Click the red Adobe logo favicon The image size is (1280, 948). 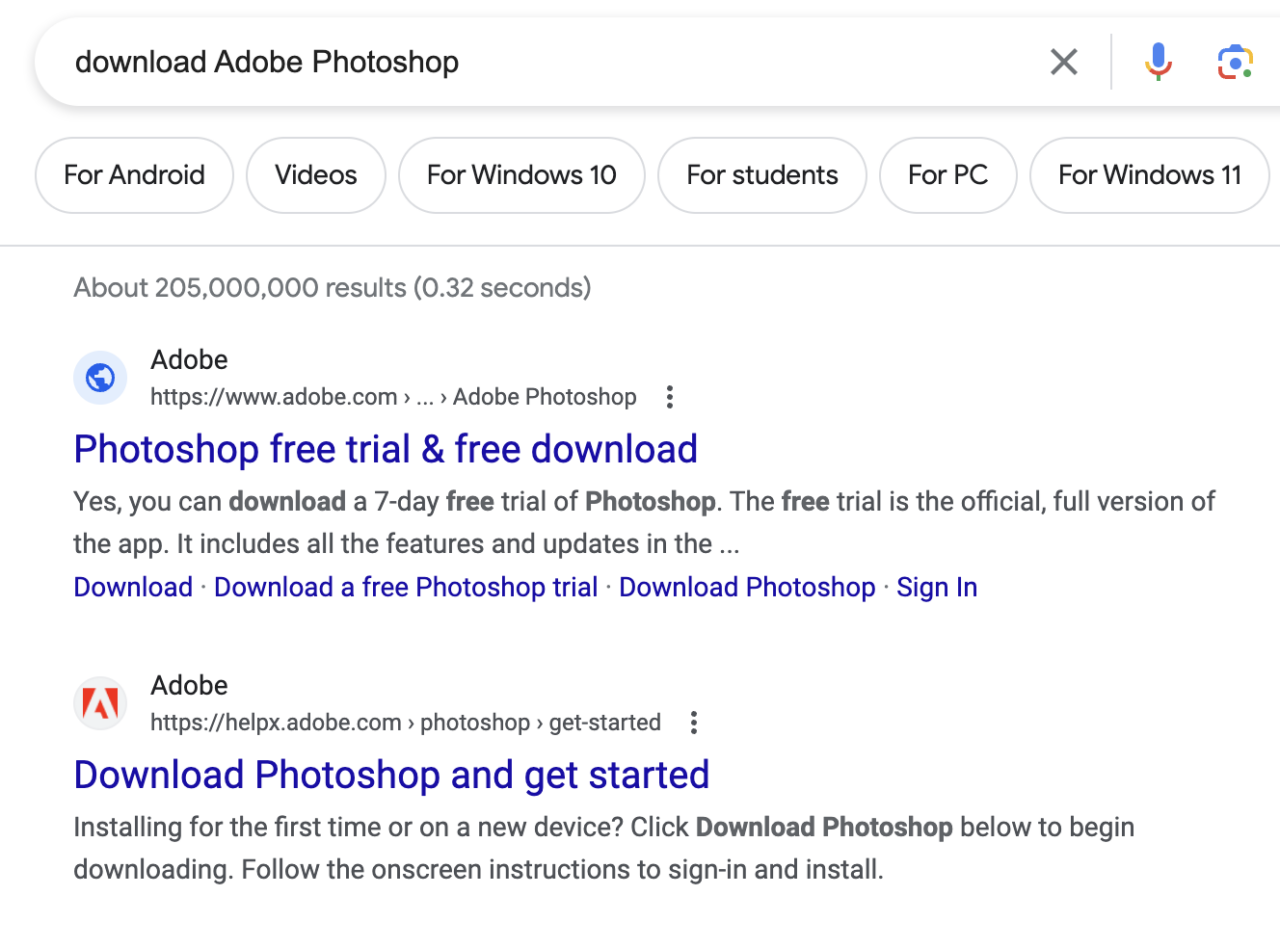coord(100,704)
